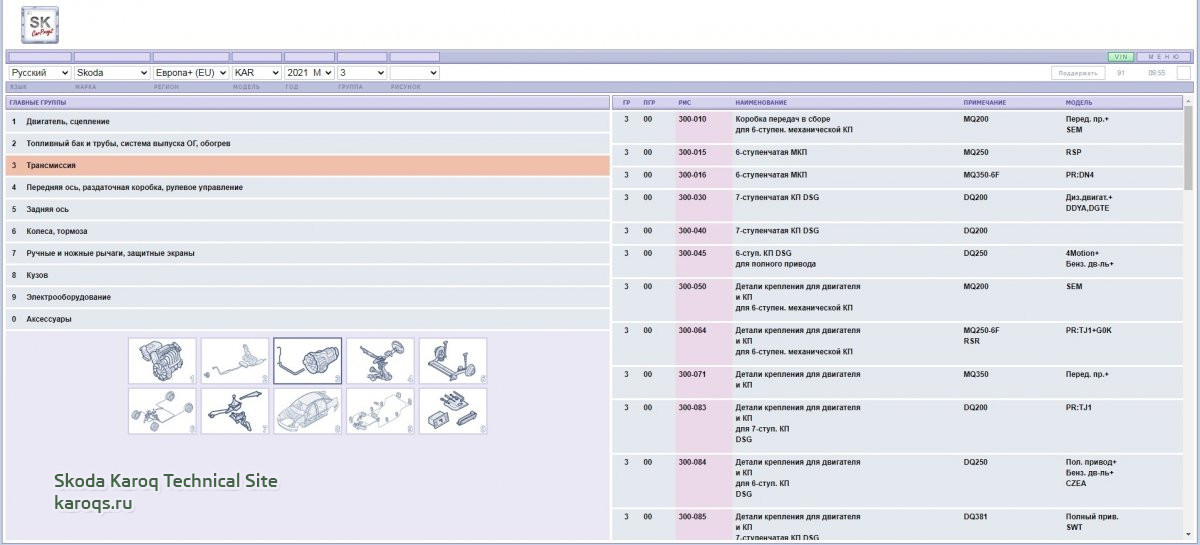Click name text Коробка передач в сборе
Image resolution: width=1200 pixels, height=545 pixels.
[783, 119]
